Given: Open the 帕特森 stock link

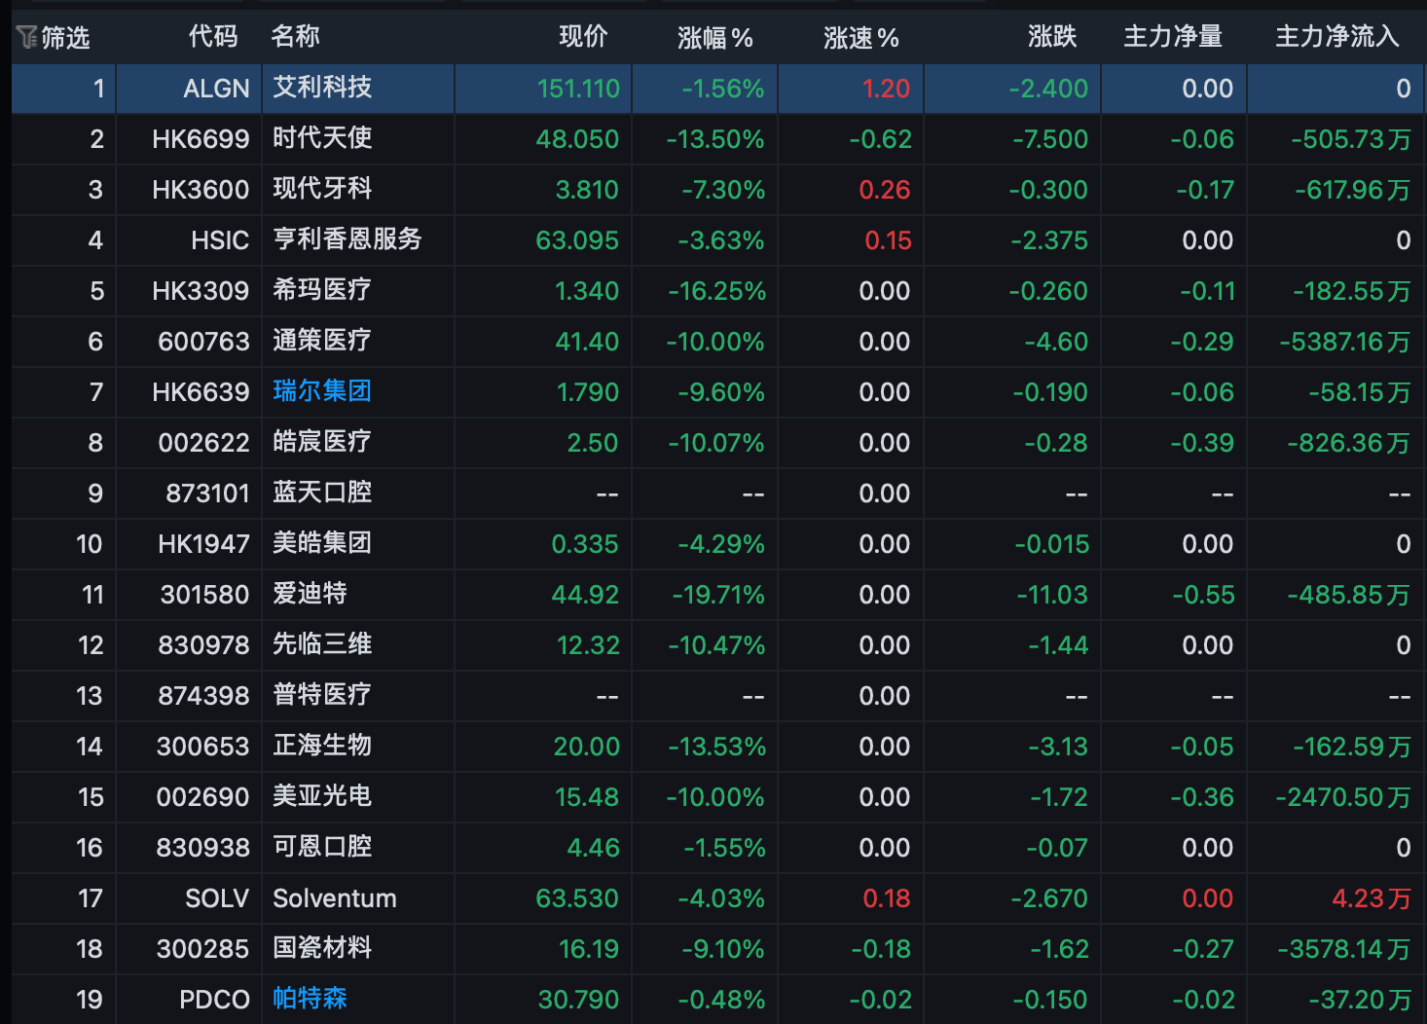Looking at the screenshot, I should click(310, 998).
